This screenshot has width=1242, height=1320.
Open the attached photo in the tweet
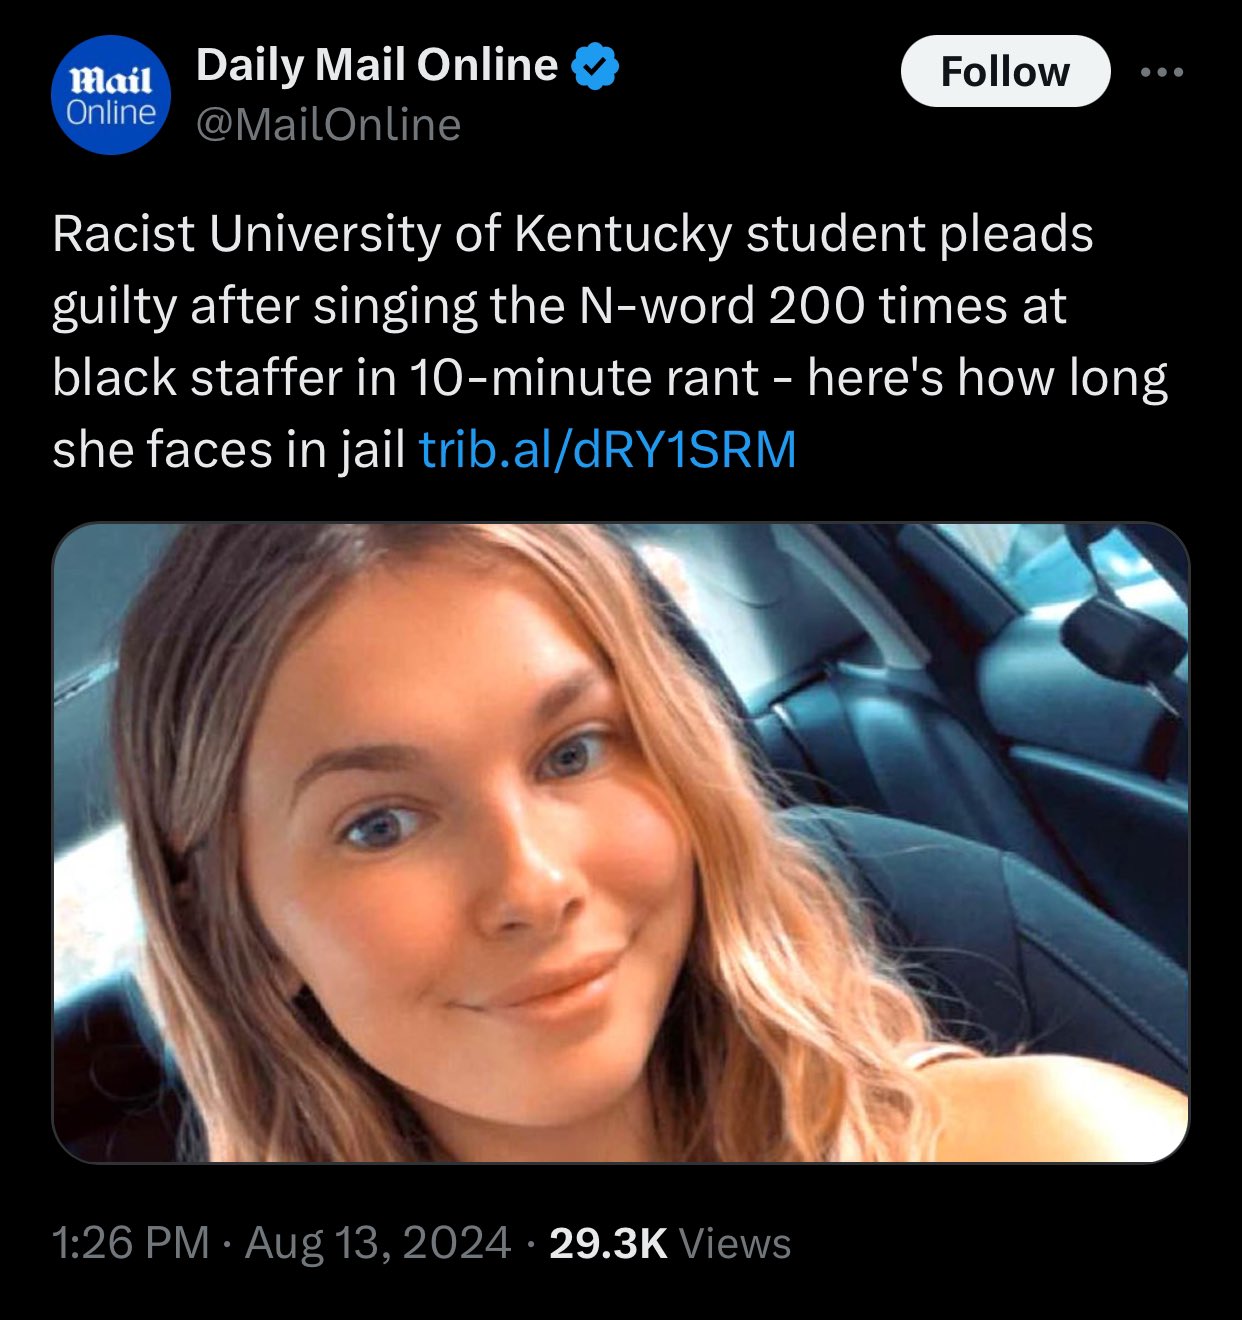(620, 842)
